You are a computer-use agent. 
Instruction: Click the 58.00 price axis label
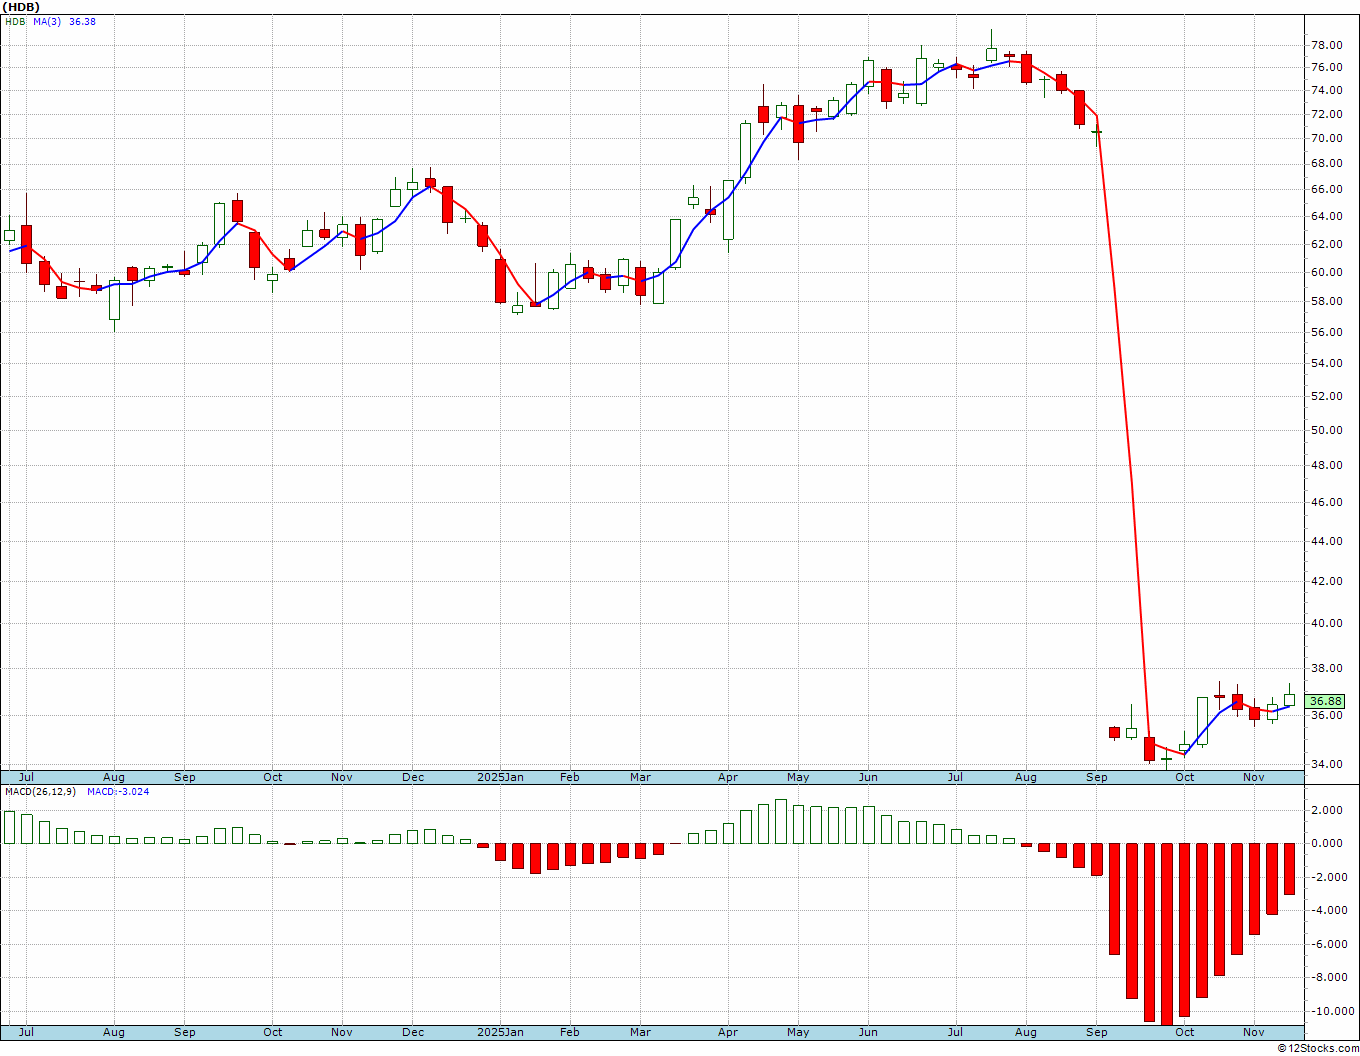(1326, 301)
